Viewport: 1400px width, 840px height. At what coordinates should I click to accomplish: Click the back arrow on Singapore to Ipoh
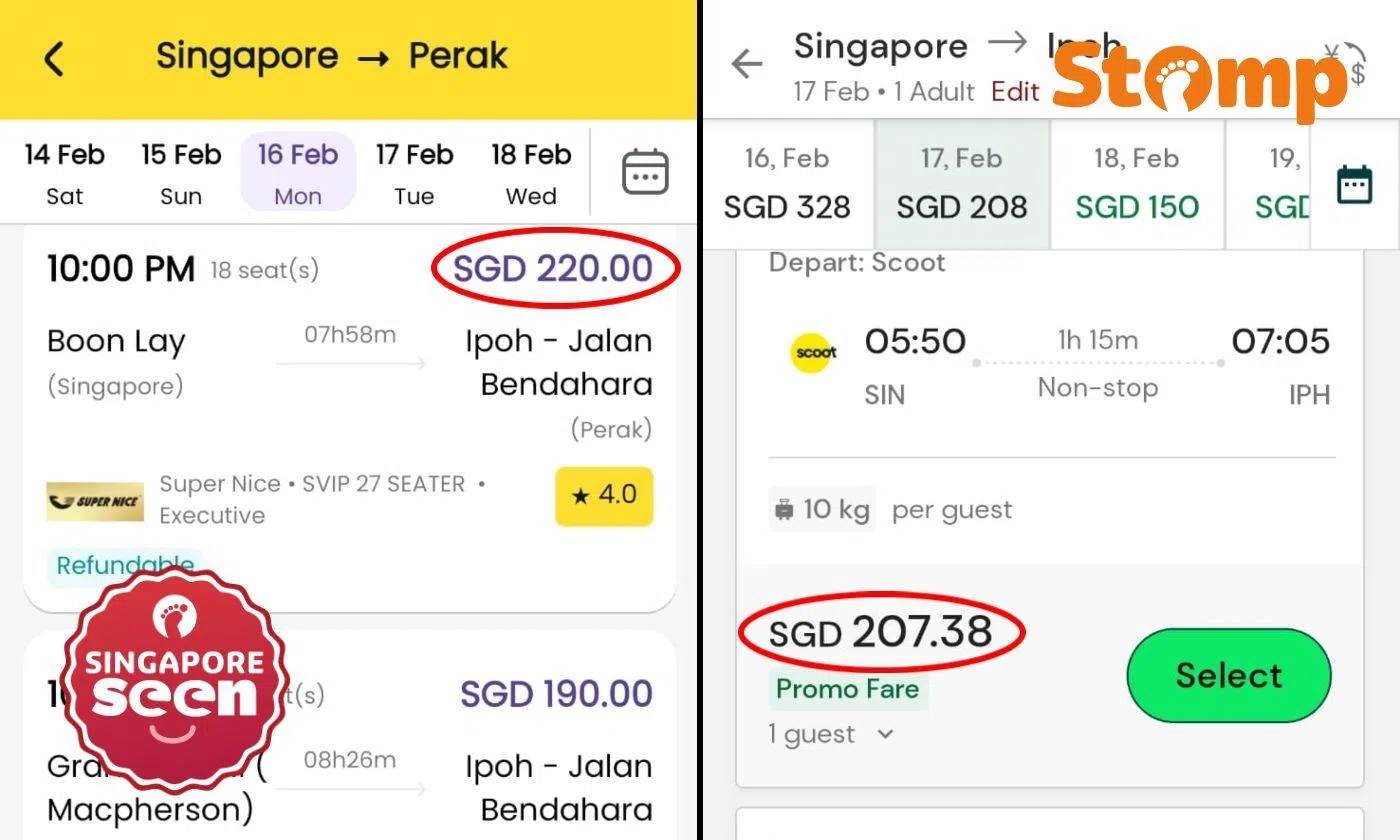tap(745, 64)
